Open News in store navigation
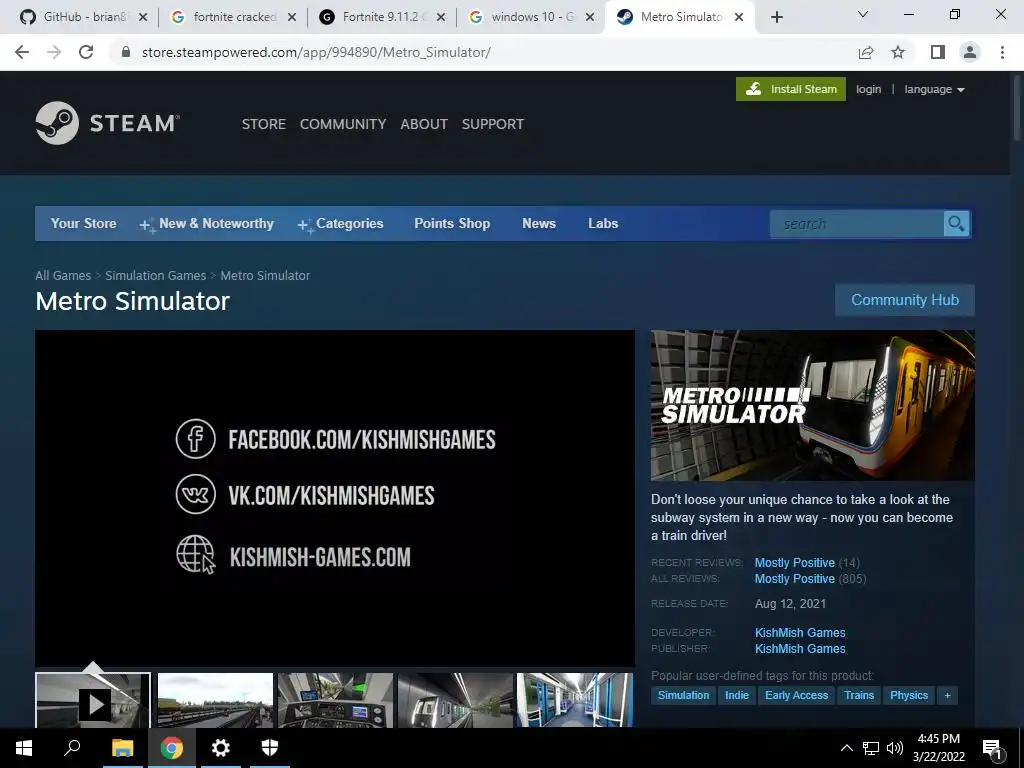Image resolution: width=1024 pixels, height=768 pixels. [x=539, y=224]
